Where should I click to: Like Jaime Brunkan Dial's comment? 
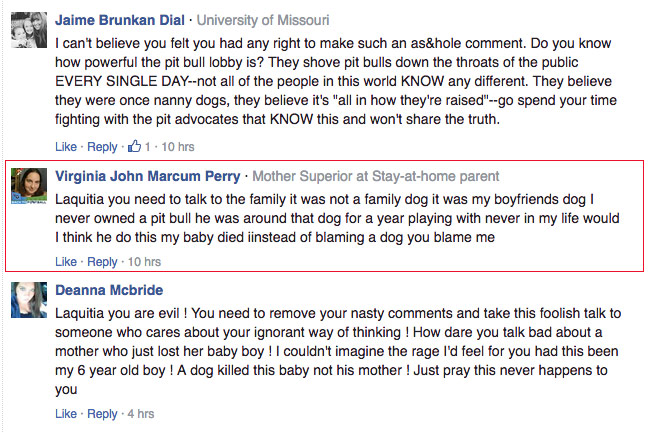coord(66,147)
